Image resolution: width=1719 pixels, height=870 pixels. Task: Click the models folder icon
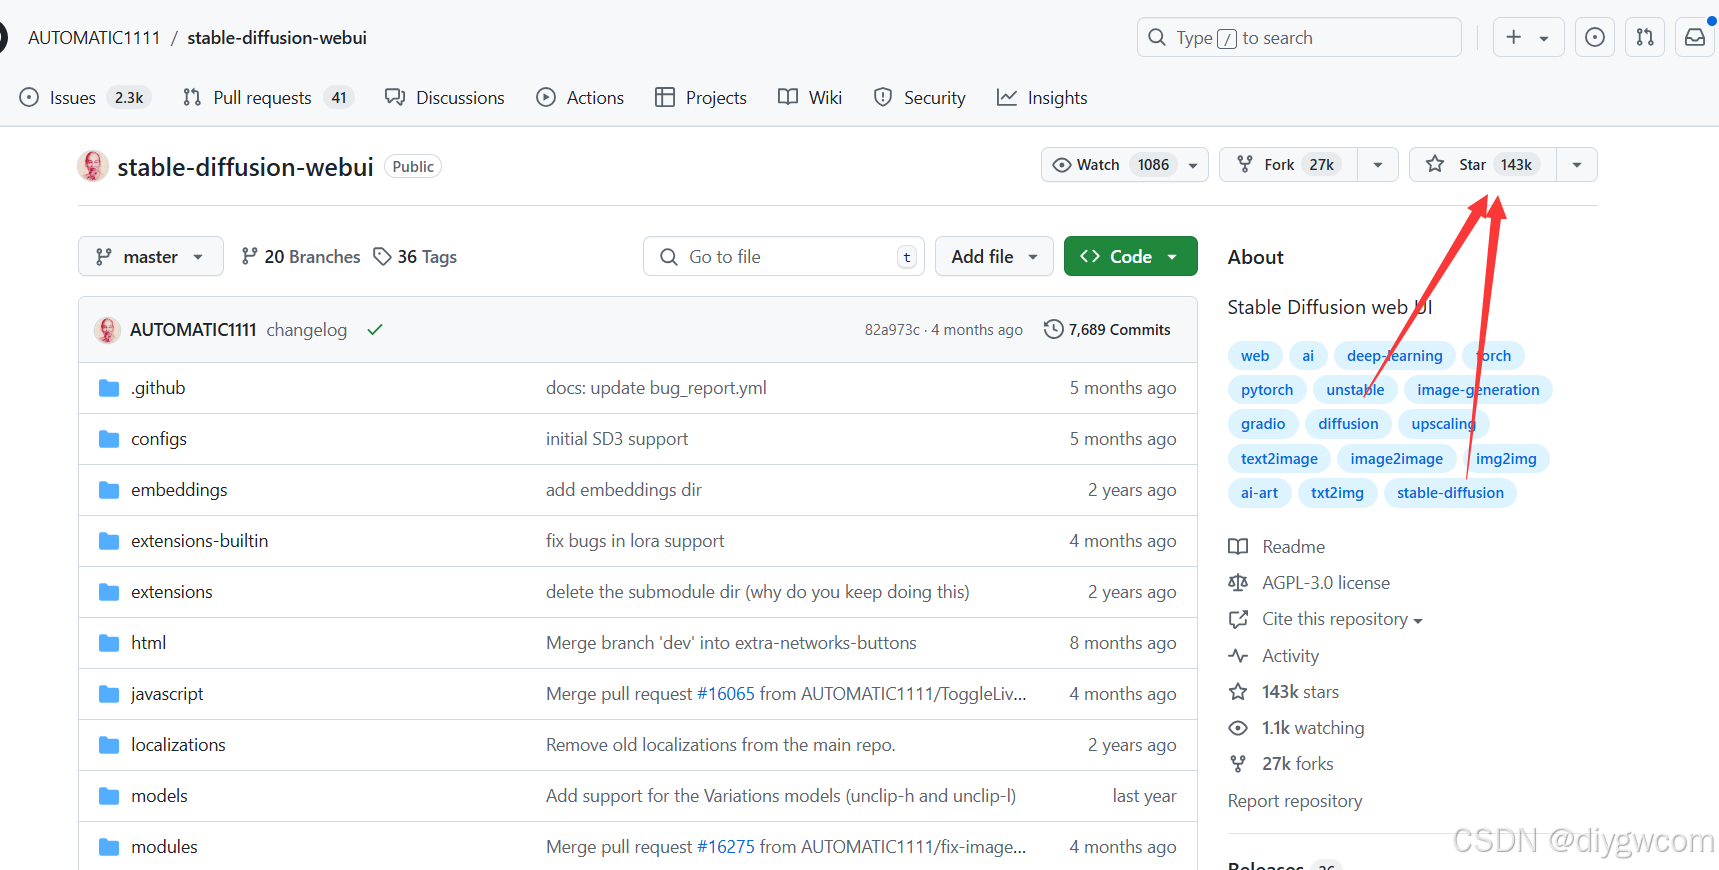click(x=109, y=796)
